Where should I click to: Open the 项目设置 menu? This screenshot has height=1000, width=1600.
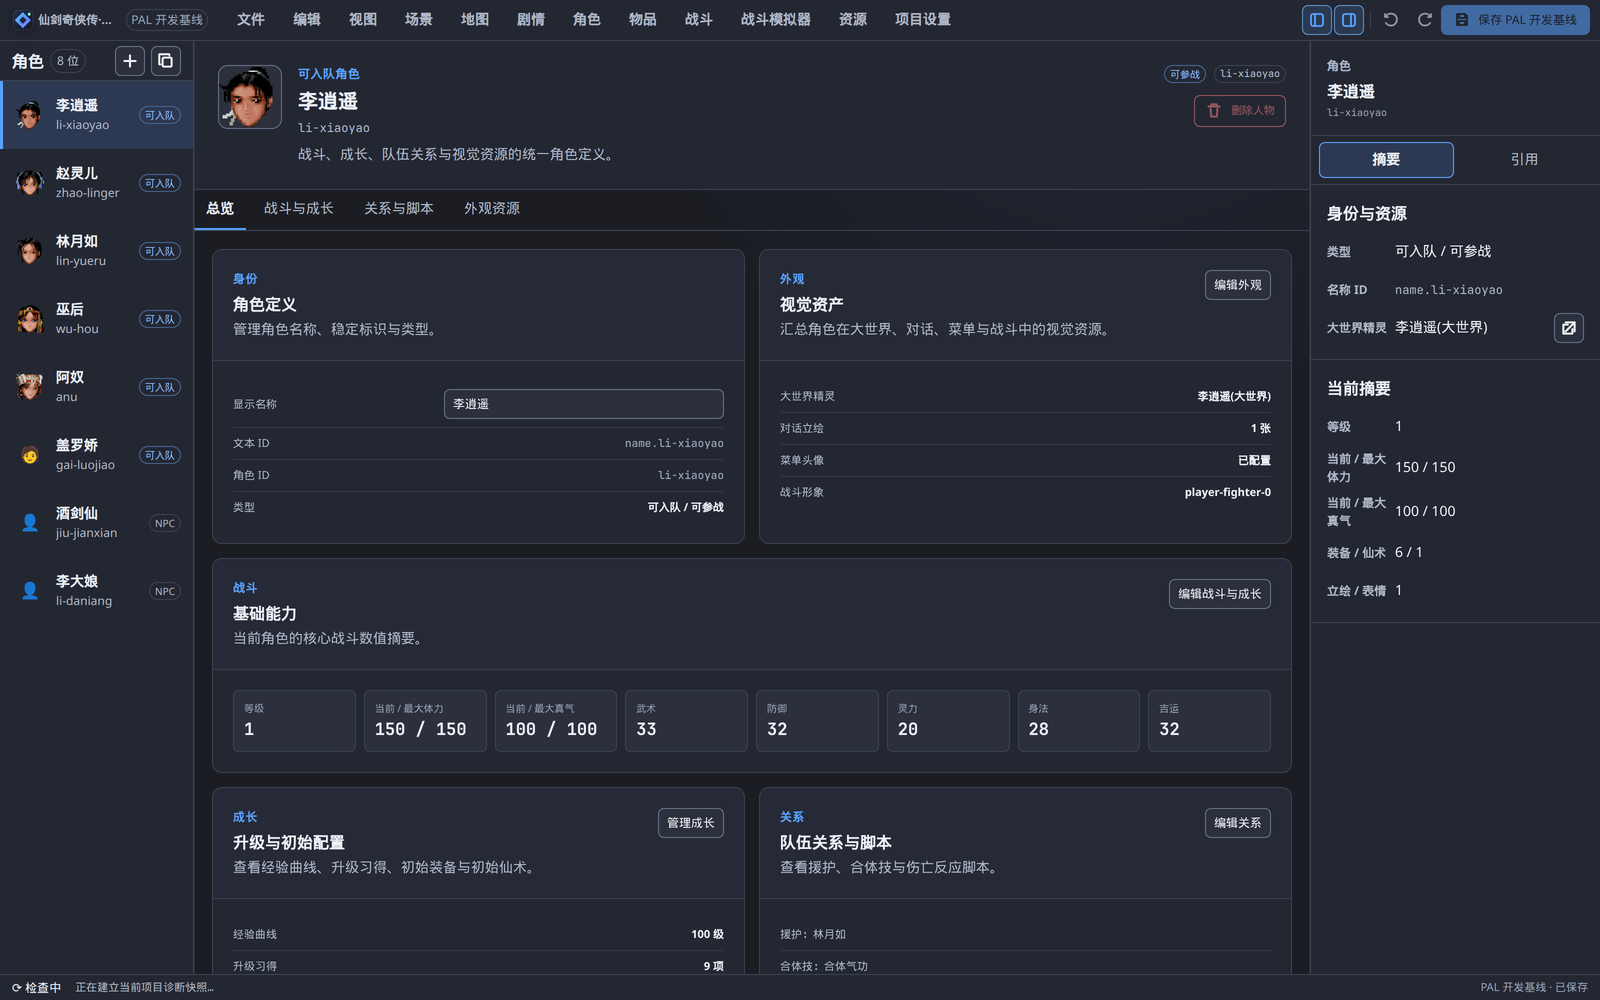[923, 19]
